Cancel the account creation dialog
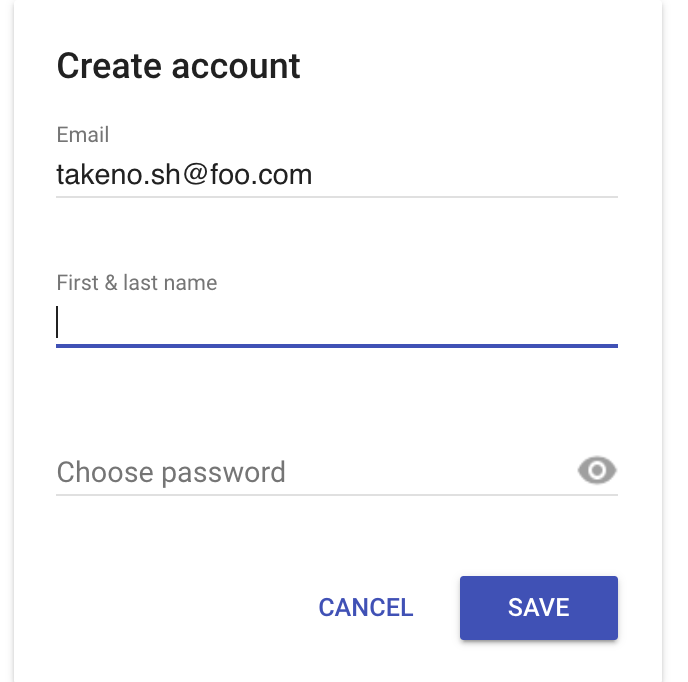 click(366, 607)
